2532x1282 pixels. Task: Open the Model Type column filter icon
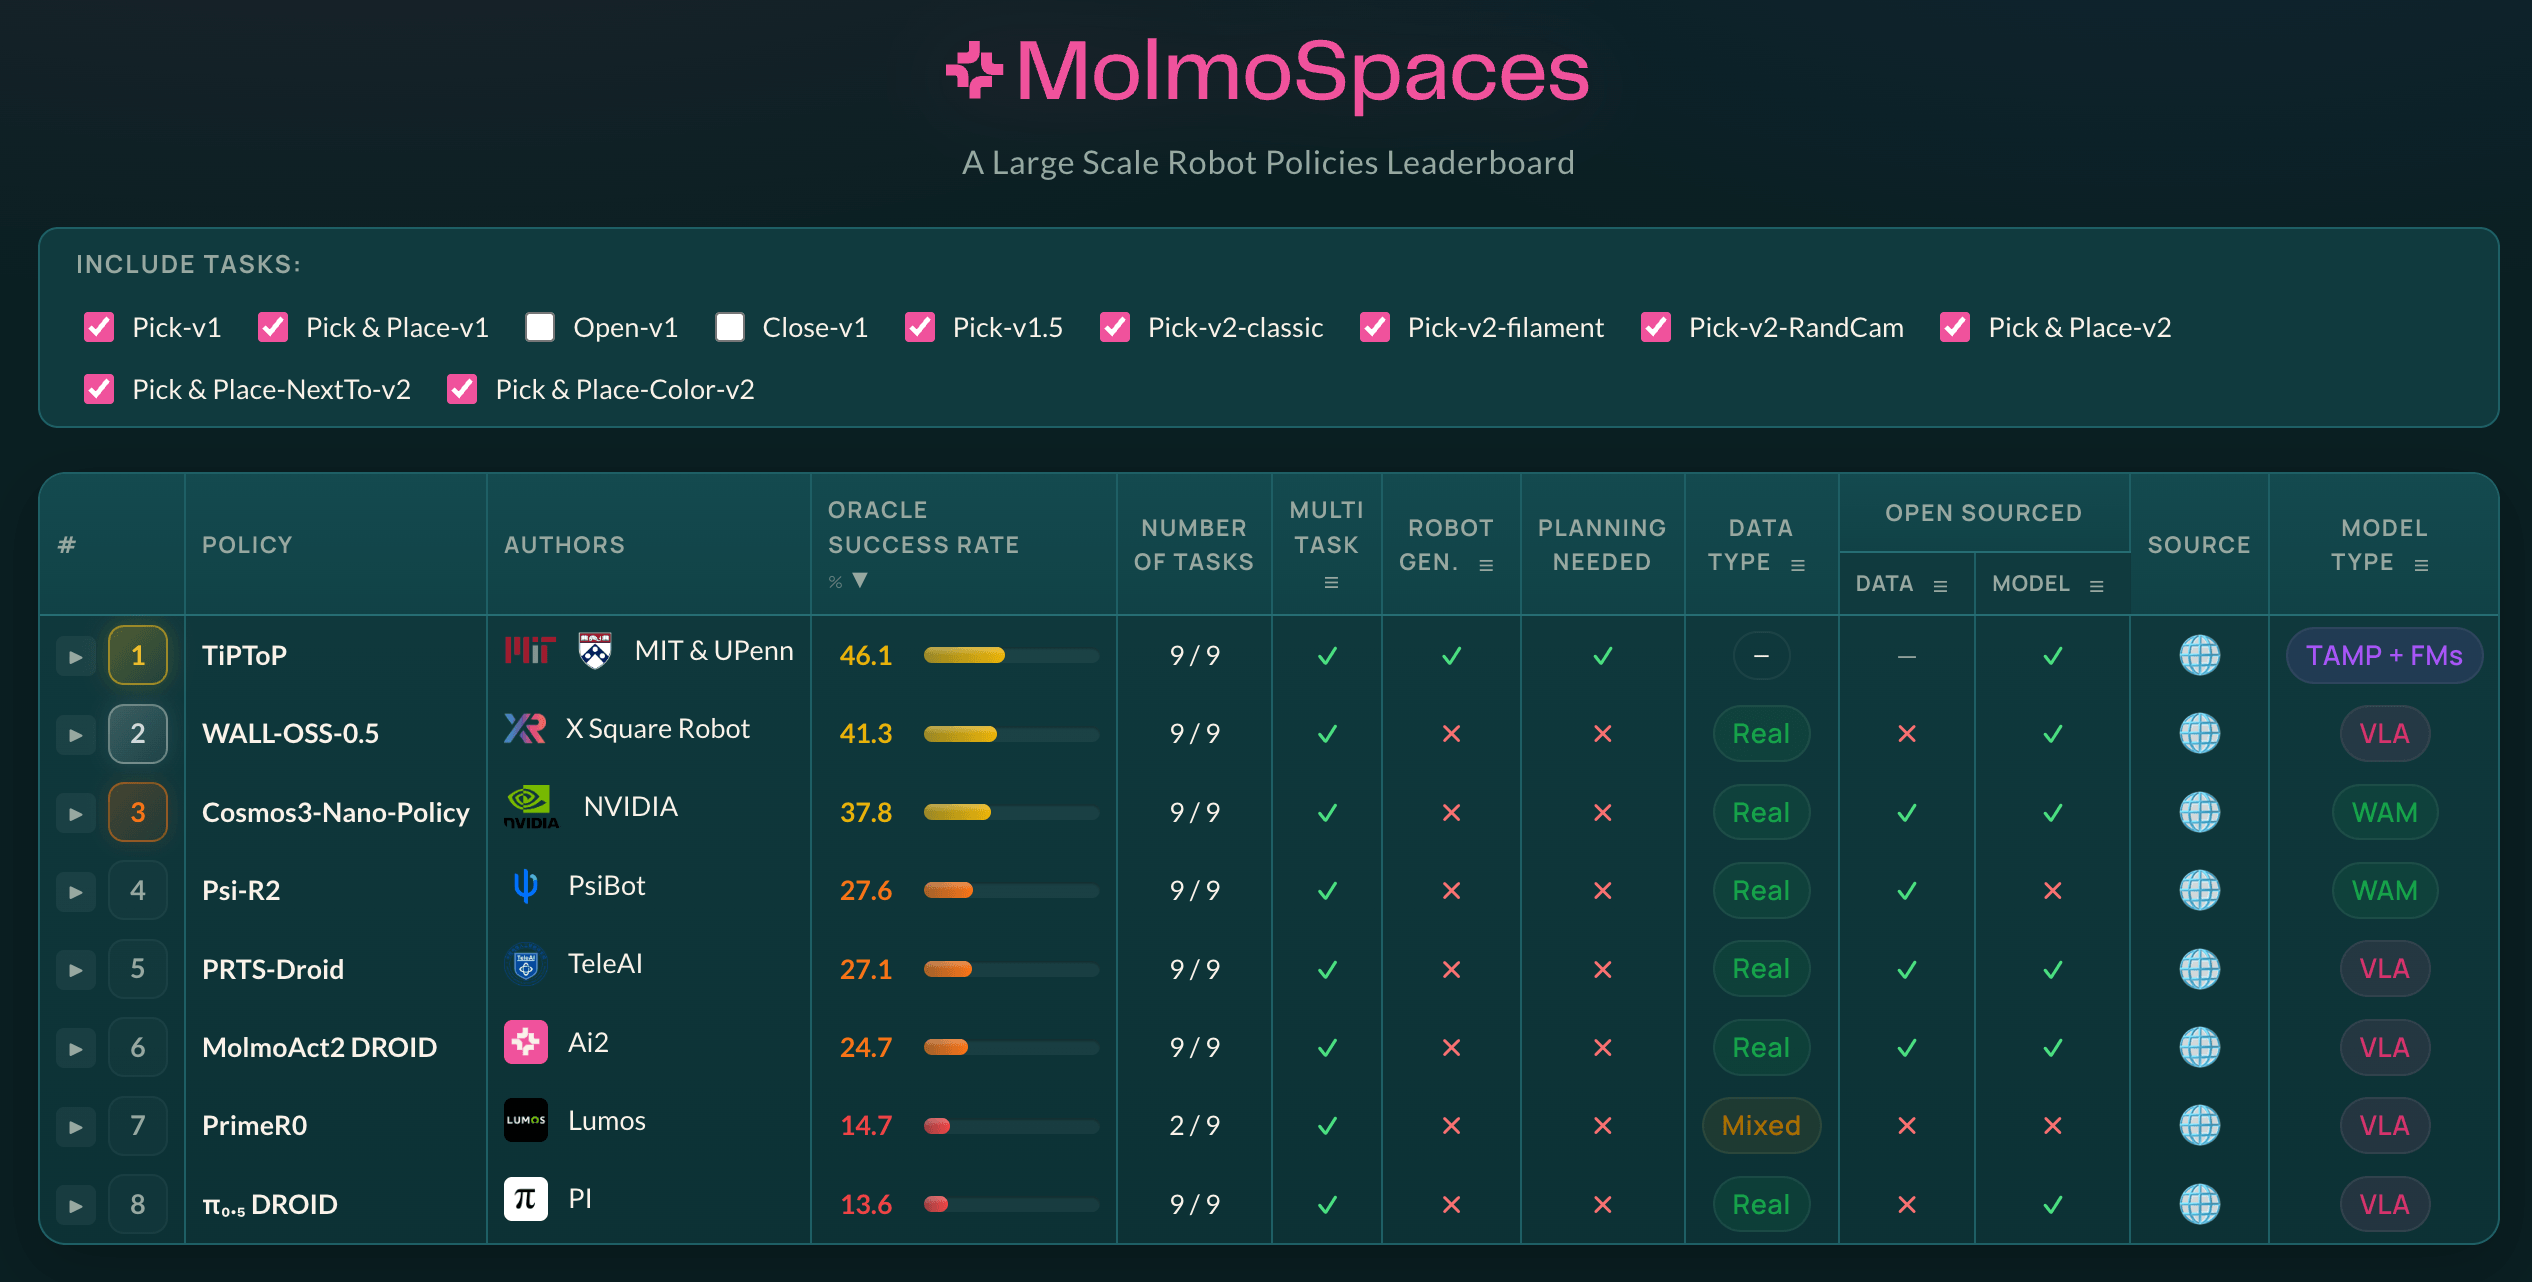click(2421, 565)
